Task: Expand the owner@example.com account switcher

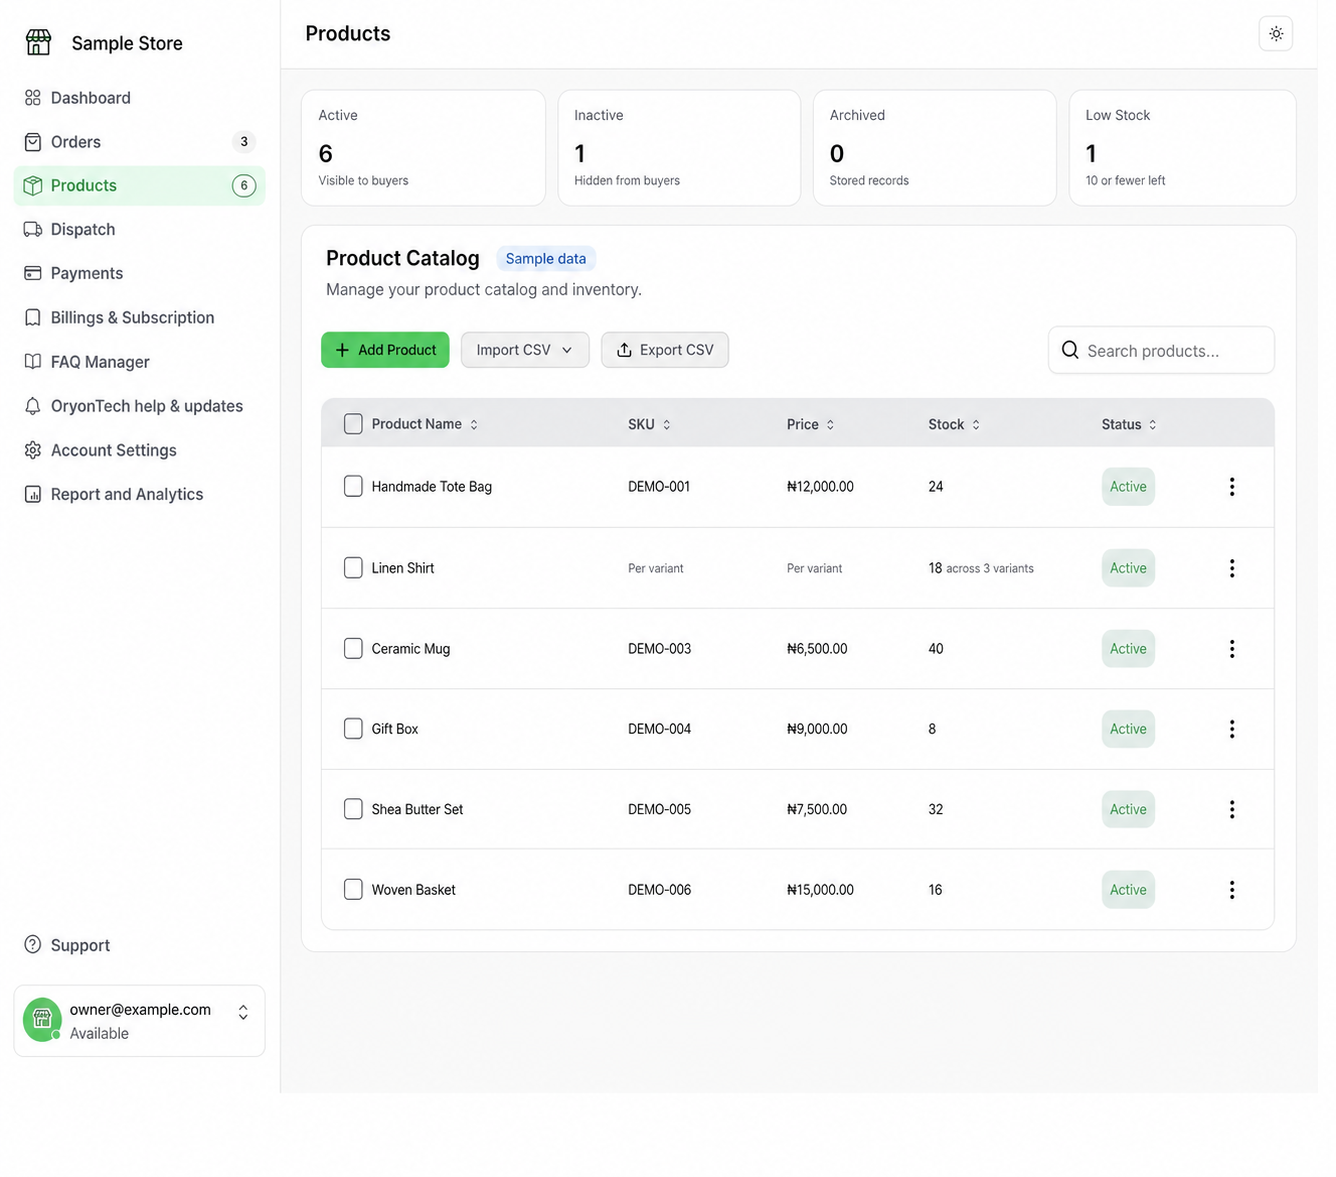Action: [x=243, y=1013]
